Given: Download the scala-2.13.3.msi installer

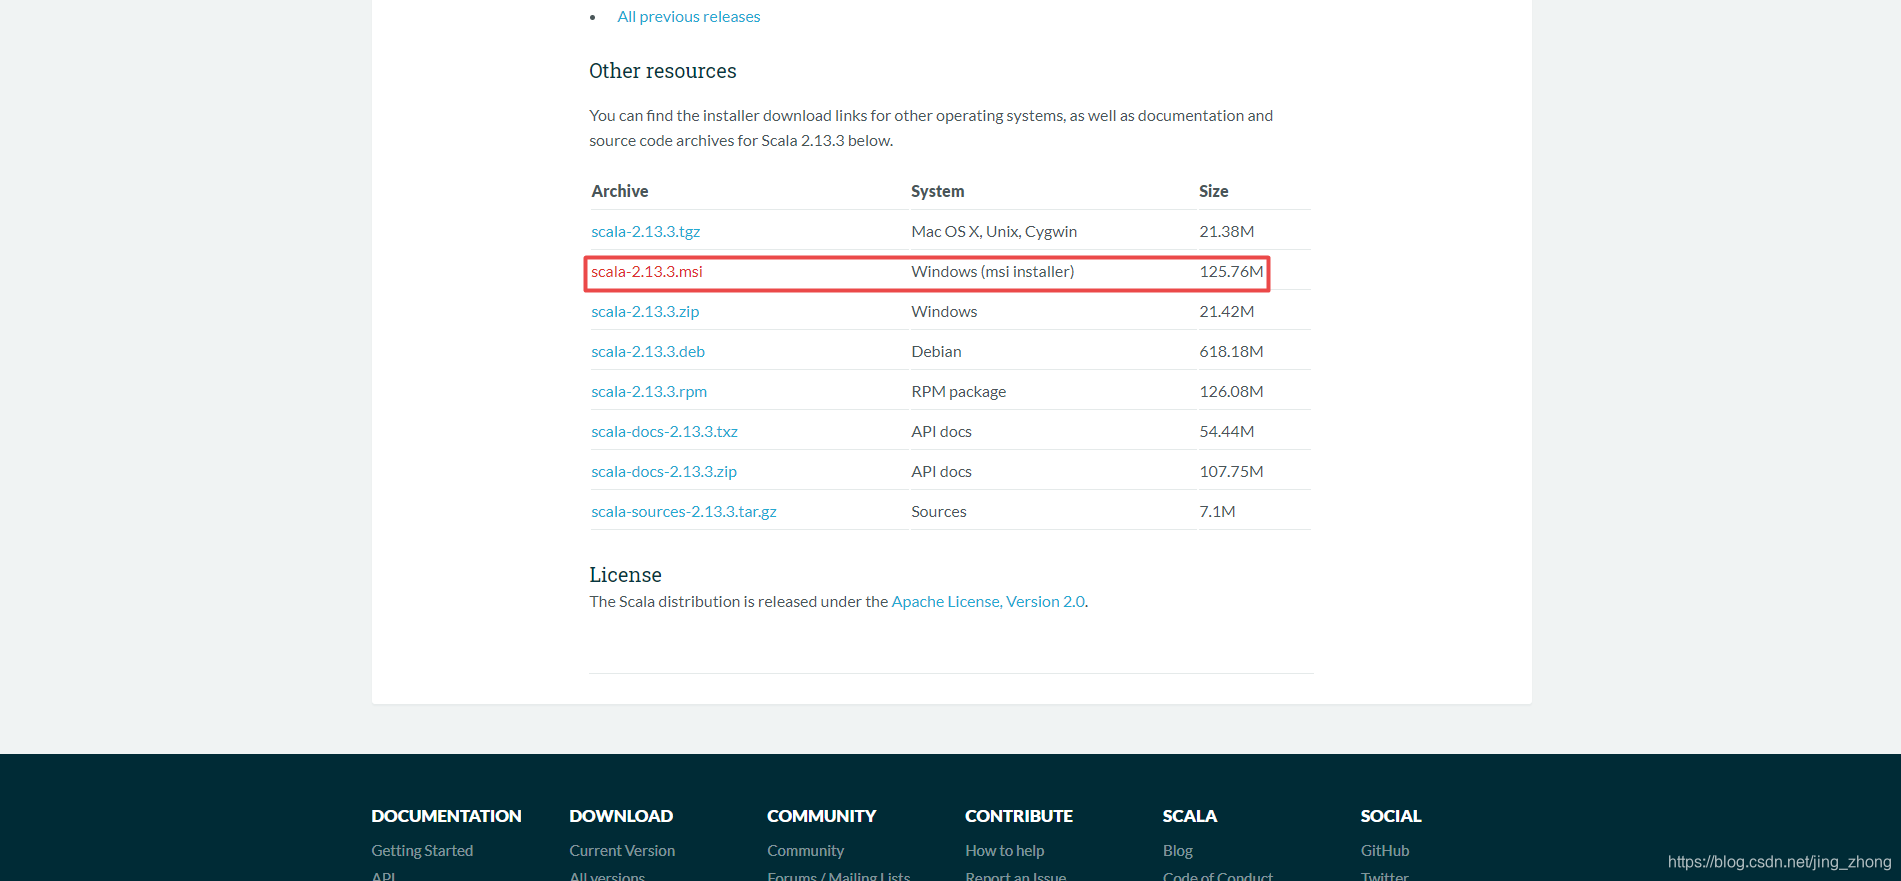Looking at the screenshot, I should tap(646, 271).
